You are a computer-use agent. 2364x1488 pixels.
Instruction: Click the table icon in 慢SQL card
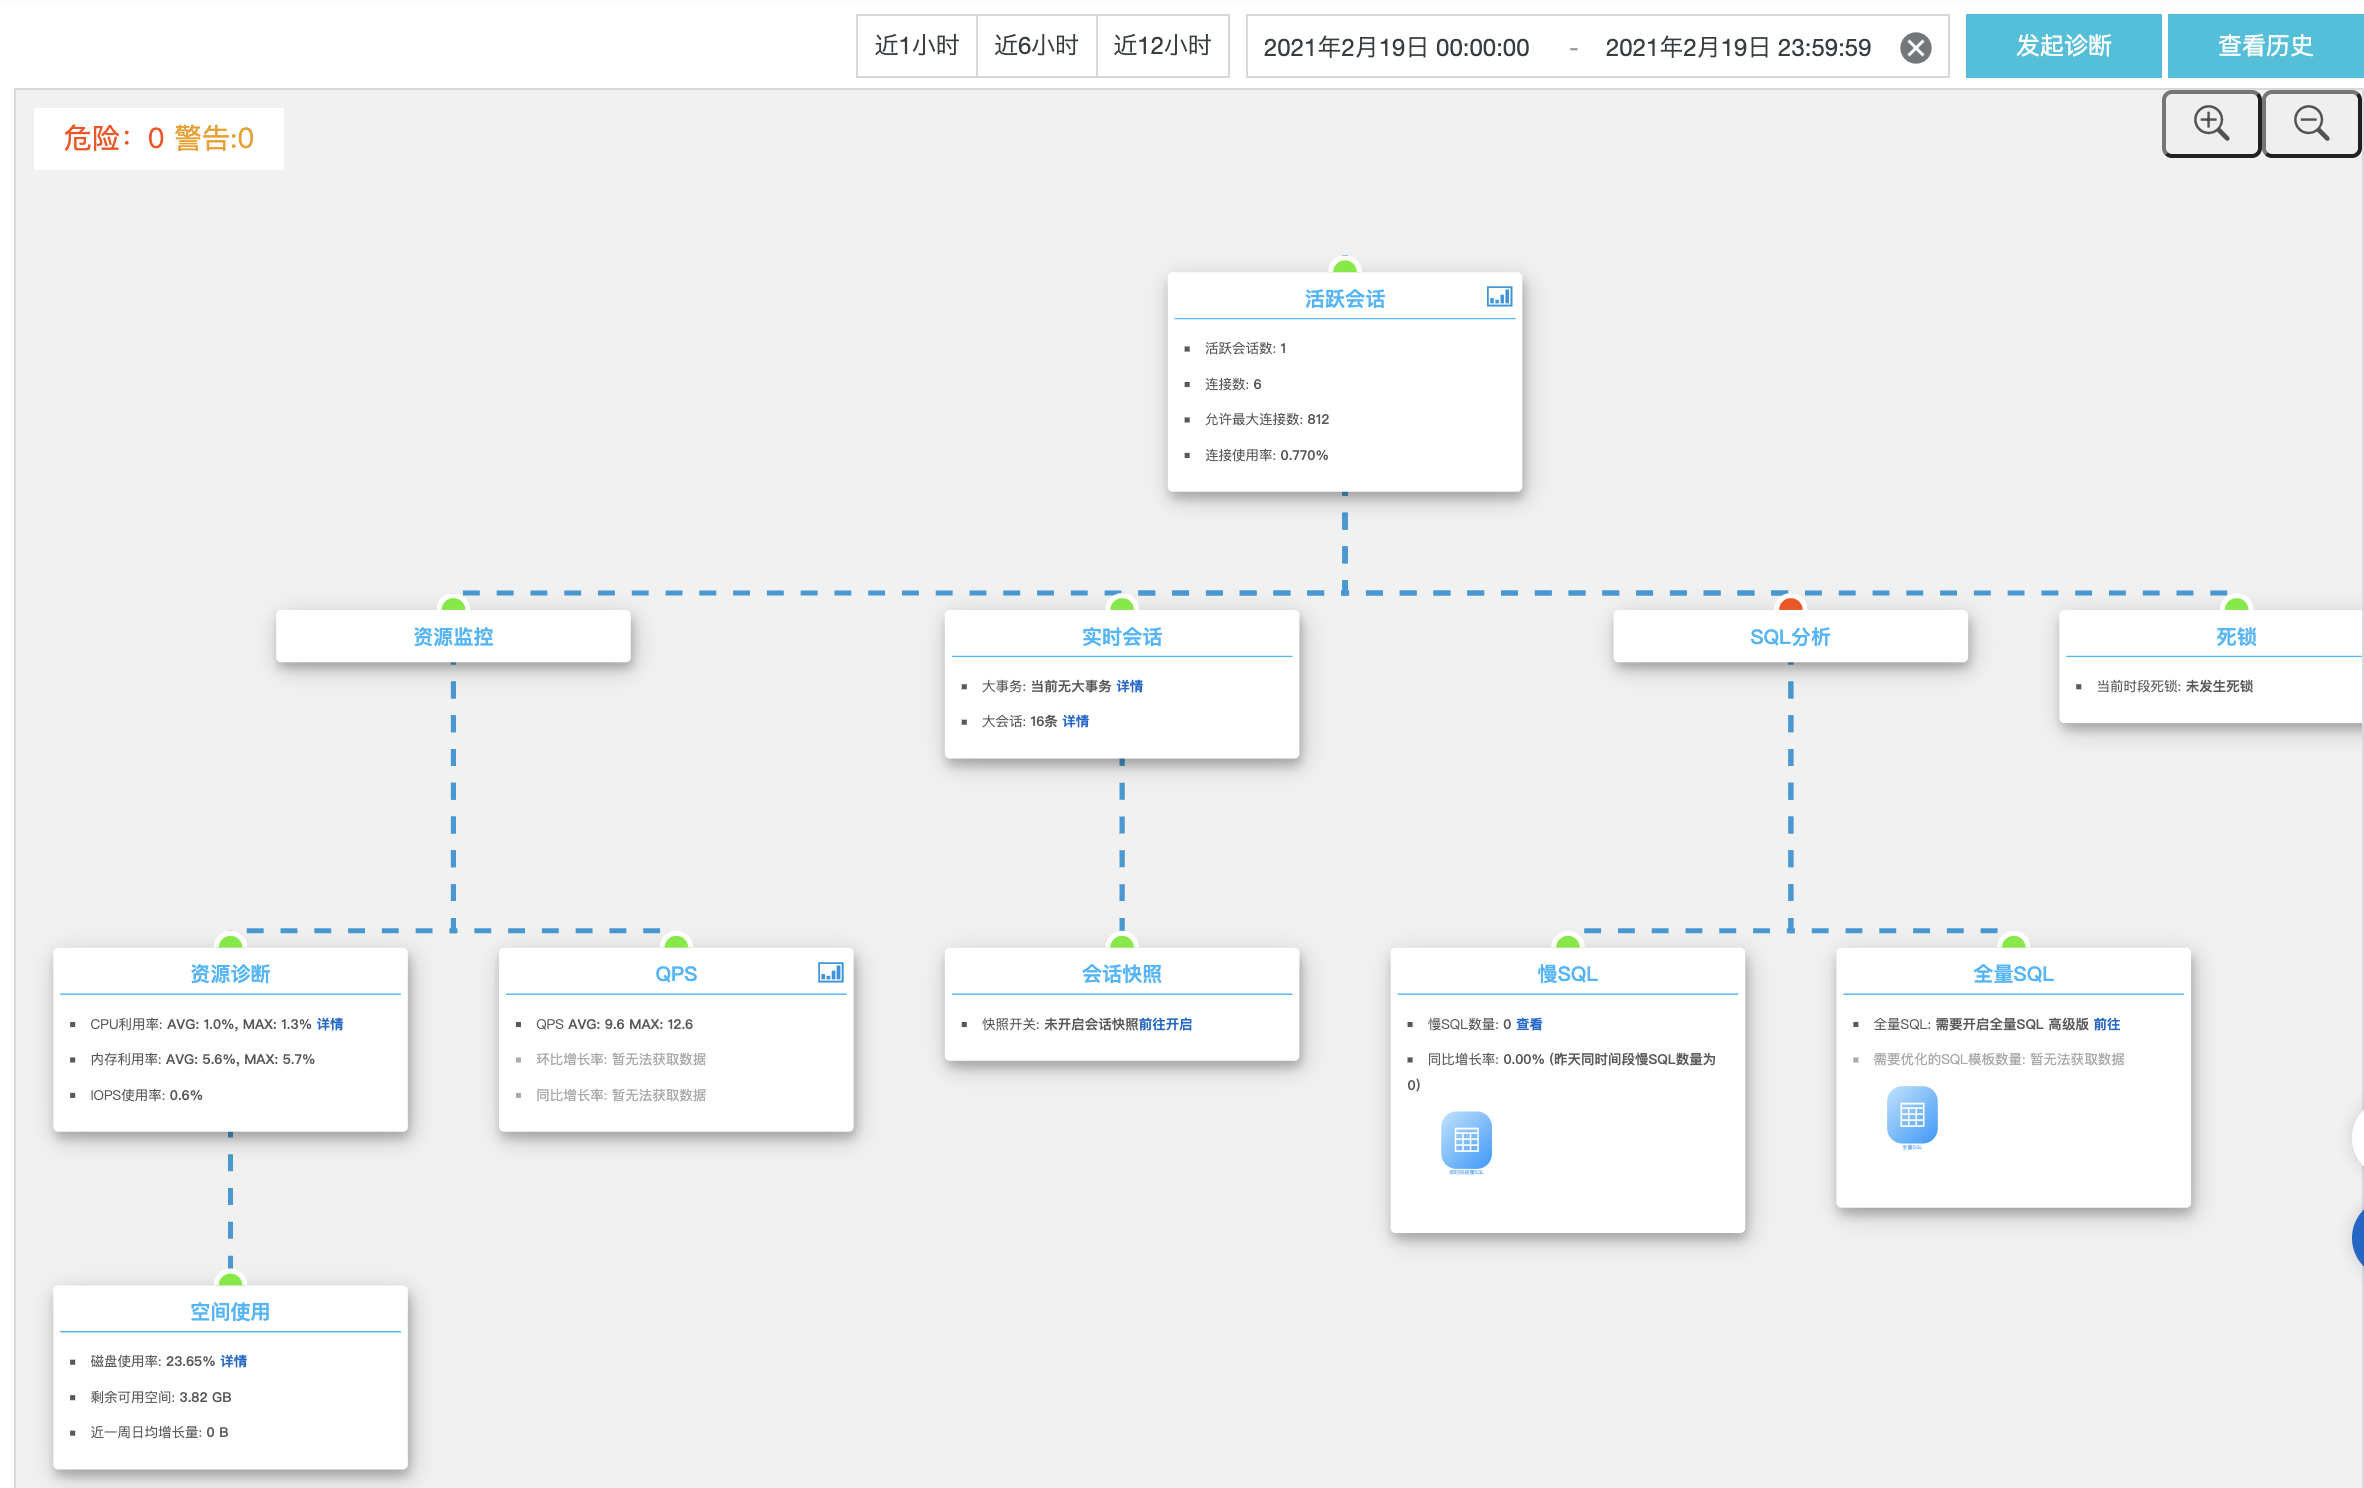pyautogui.click(x=1466, y=1140)
